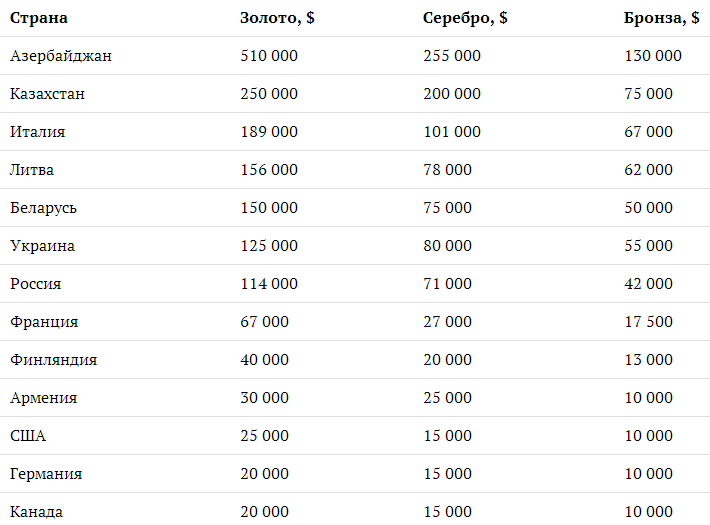The width and height of the screenshot is (710, 525).
Task: Click Италия silver value 101 000
Action: tap(452, 132)
